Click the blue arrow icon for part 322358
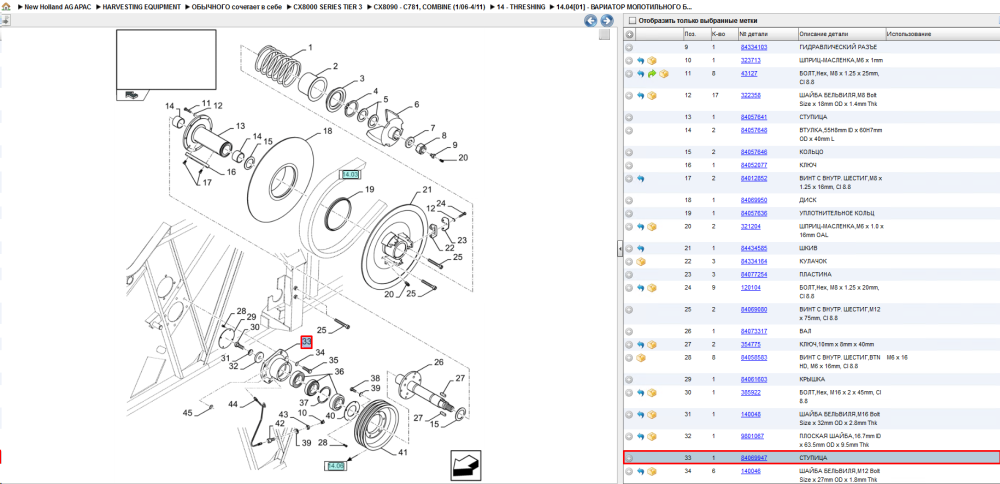The height and width of the screenshot is (484, 1000). 641,96
